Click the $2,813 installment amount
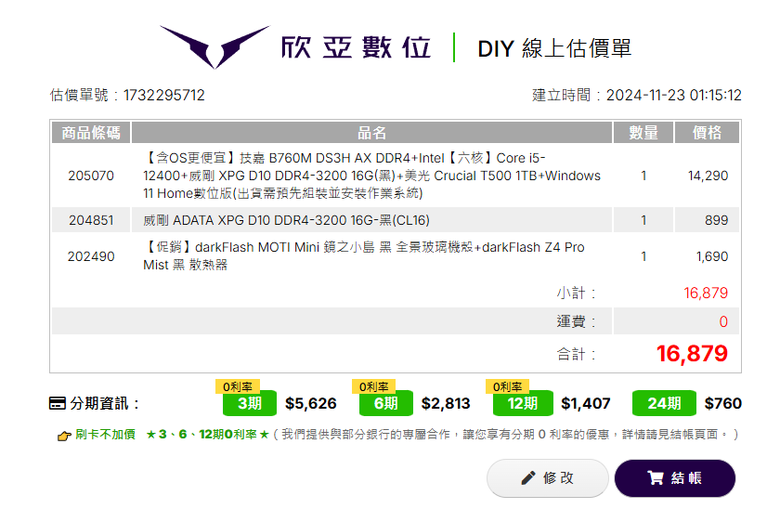This screenshot has height=522, width=780. [446, 404]
